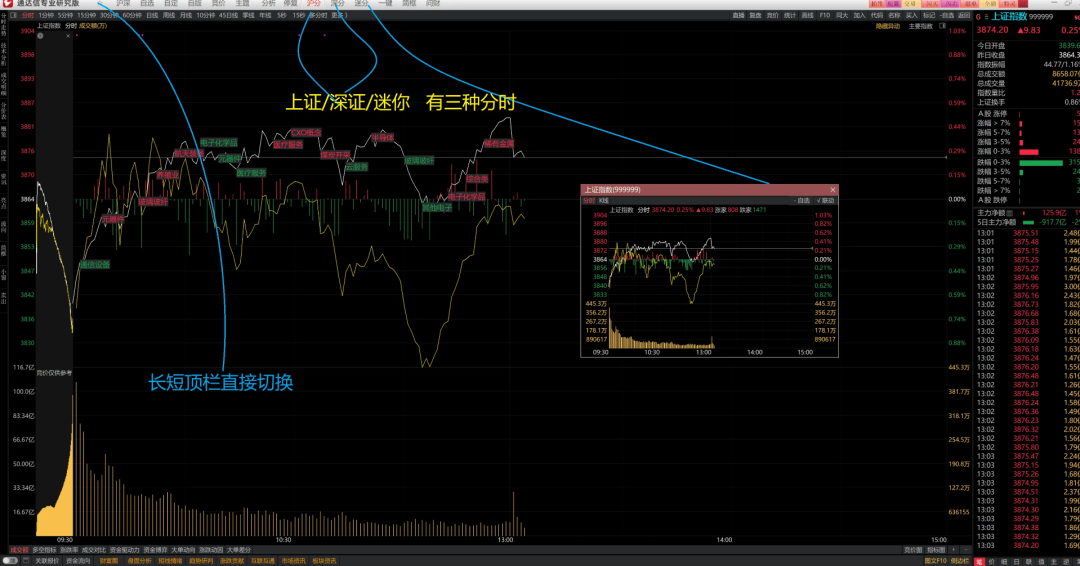Switch the mini window to K线 tab
Image resolution: width=1080 pixels, height=566 pixels.
(603, 200)
